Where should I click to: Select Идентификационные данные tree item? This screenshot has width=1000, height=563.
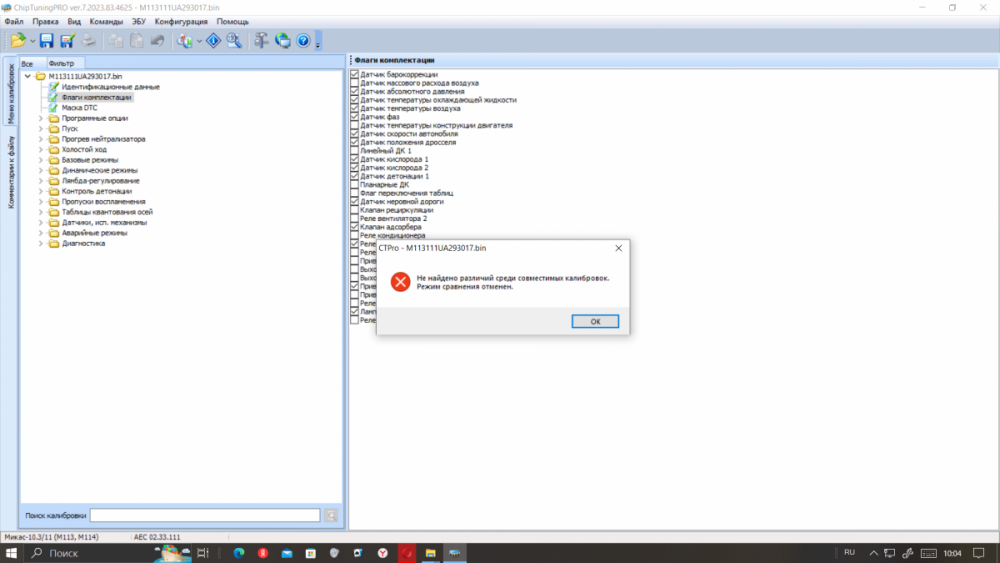[x=111, y=87]
